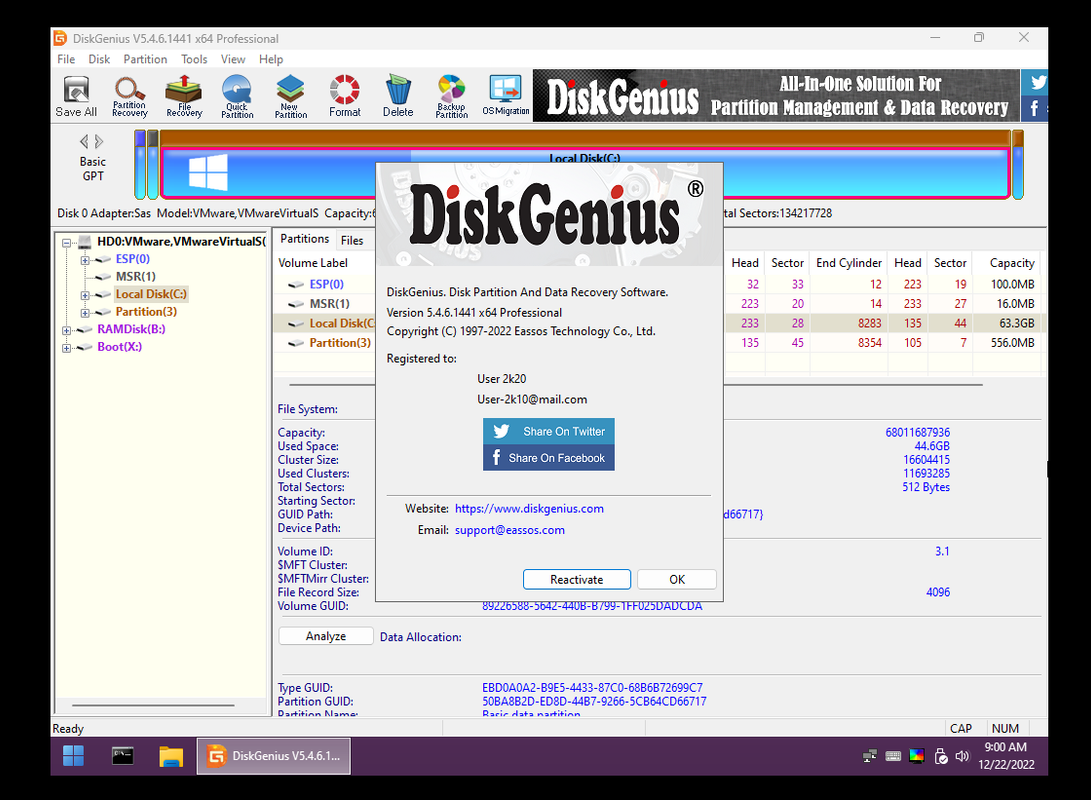Open the File menu
Screen dimensions: 1091x800
point(66,59)
